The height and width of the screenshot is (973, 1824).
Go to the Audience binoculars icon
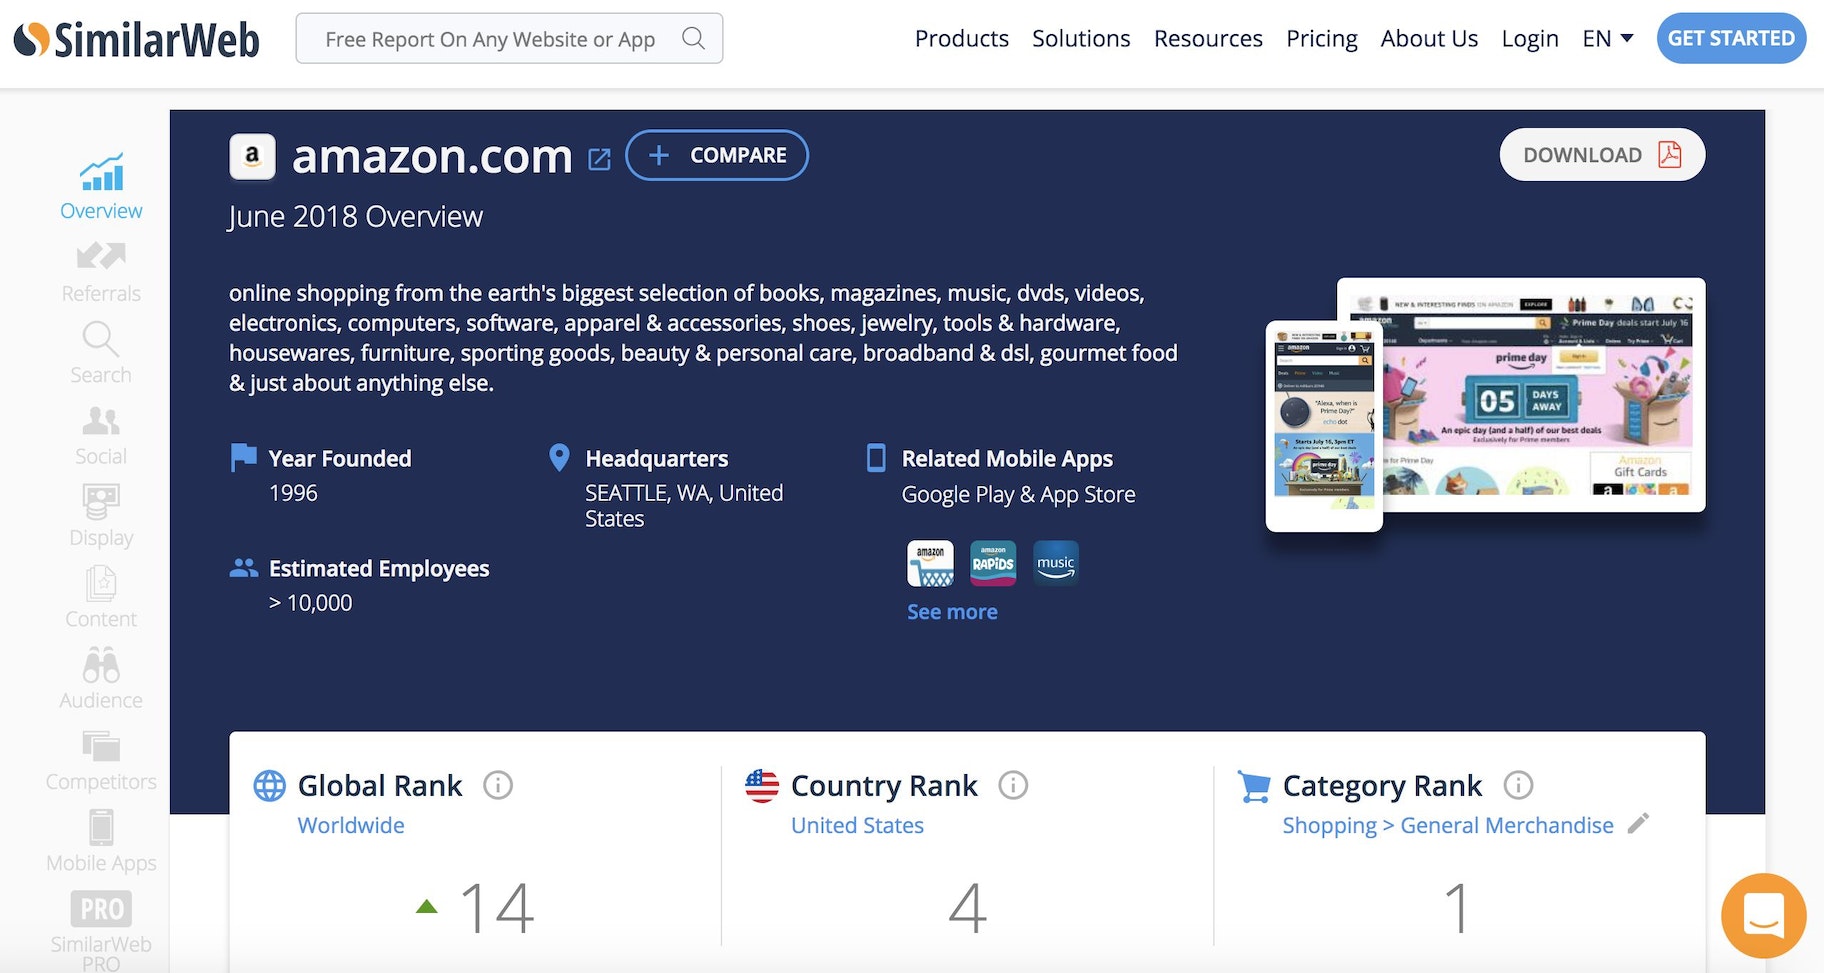(101, 665)
